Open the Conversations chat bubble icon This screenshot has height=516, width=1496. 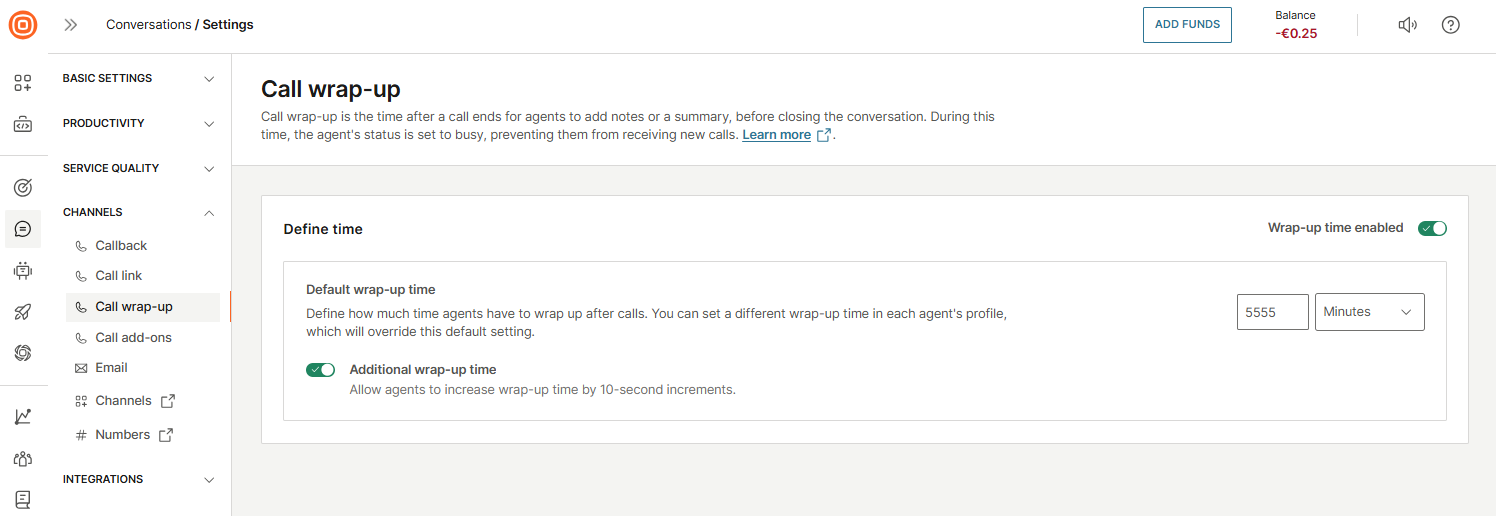pyautogui.click(x=23, y=229)
